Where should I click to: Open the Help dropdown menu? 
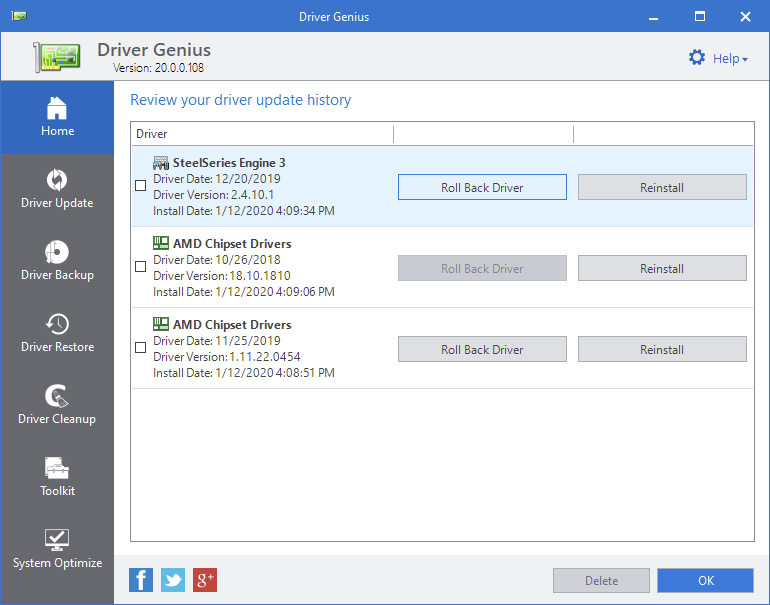pyautogui.click(x=730, y=58)
